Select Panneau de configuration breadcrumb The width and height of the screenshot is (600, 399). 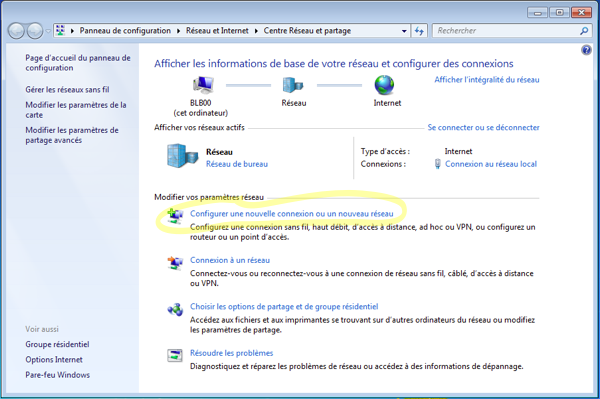[125, 31]
